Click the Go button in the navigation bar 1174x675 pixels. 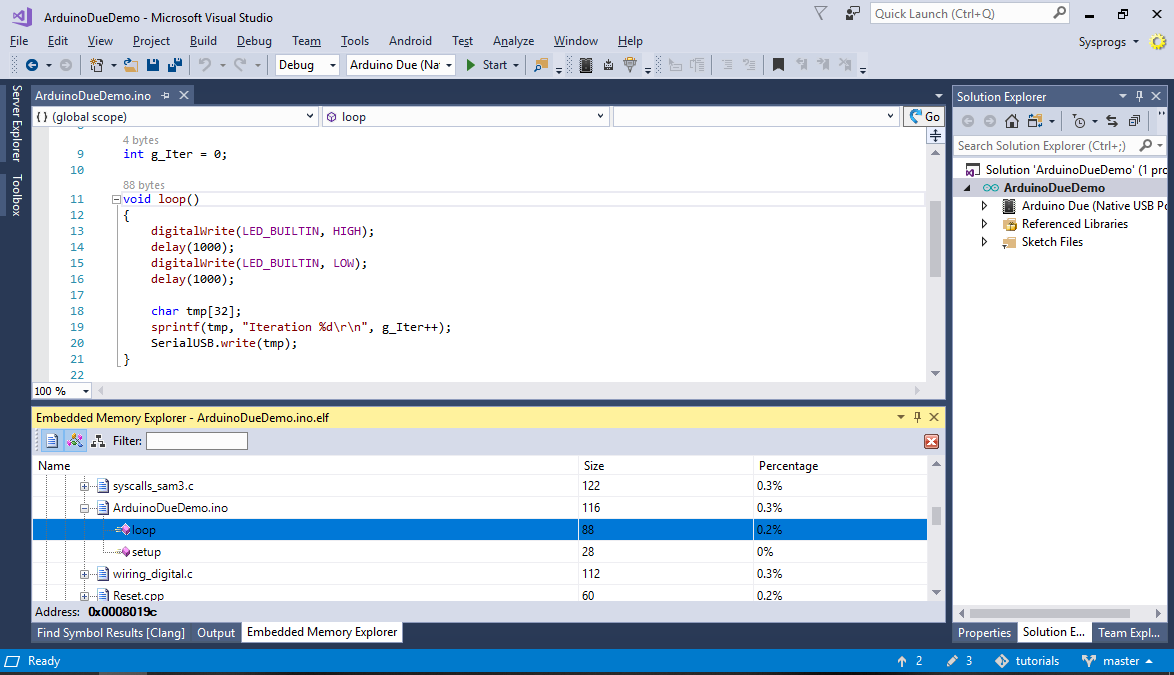coord(924,117)
